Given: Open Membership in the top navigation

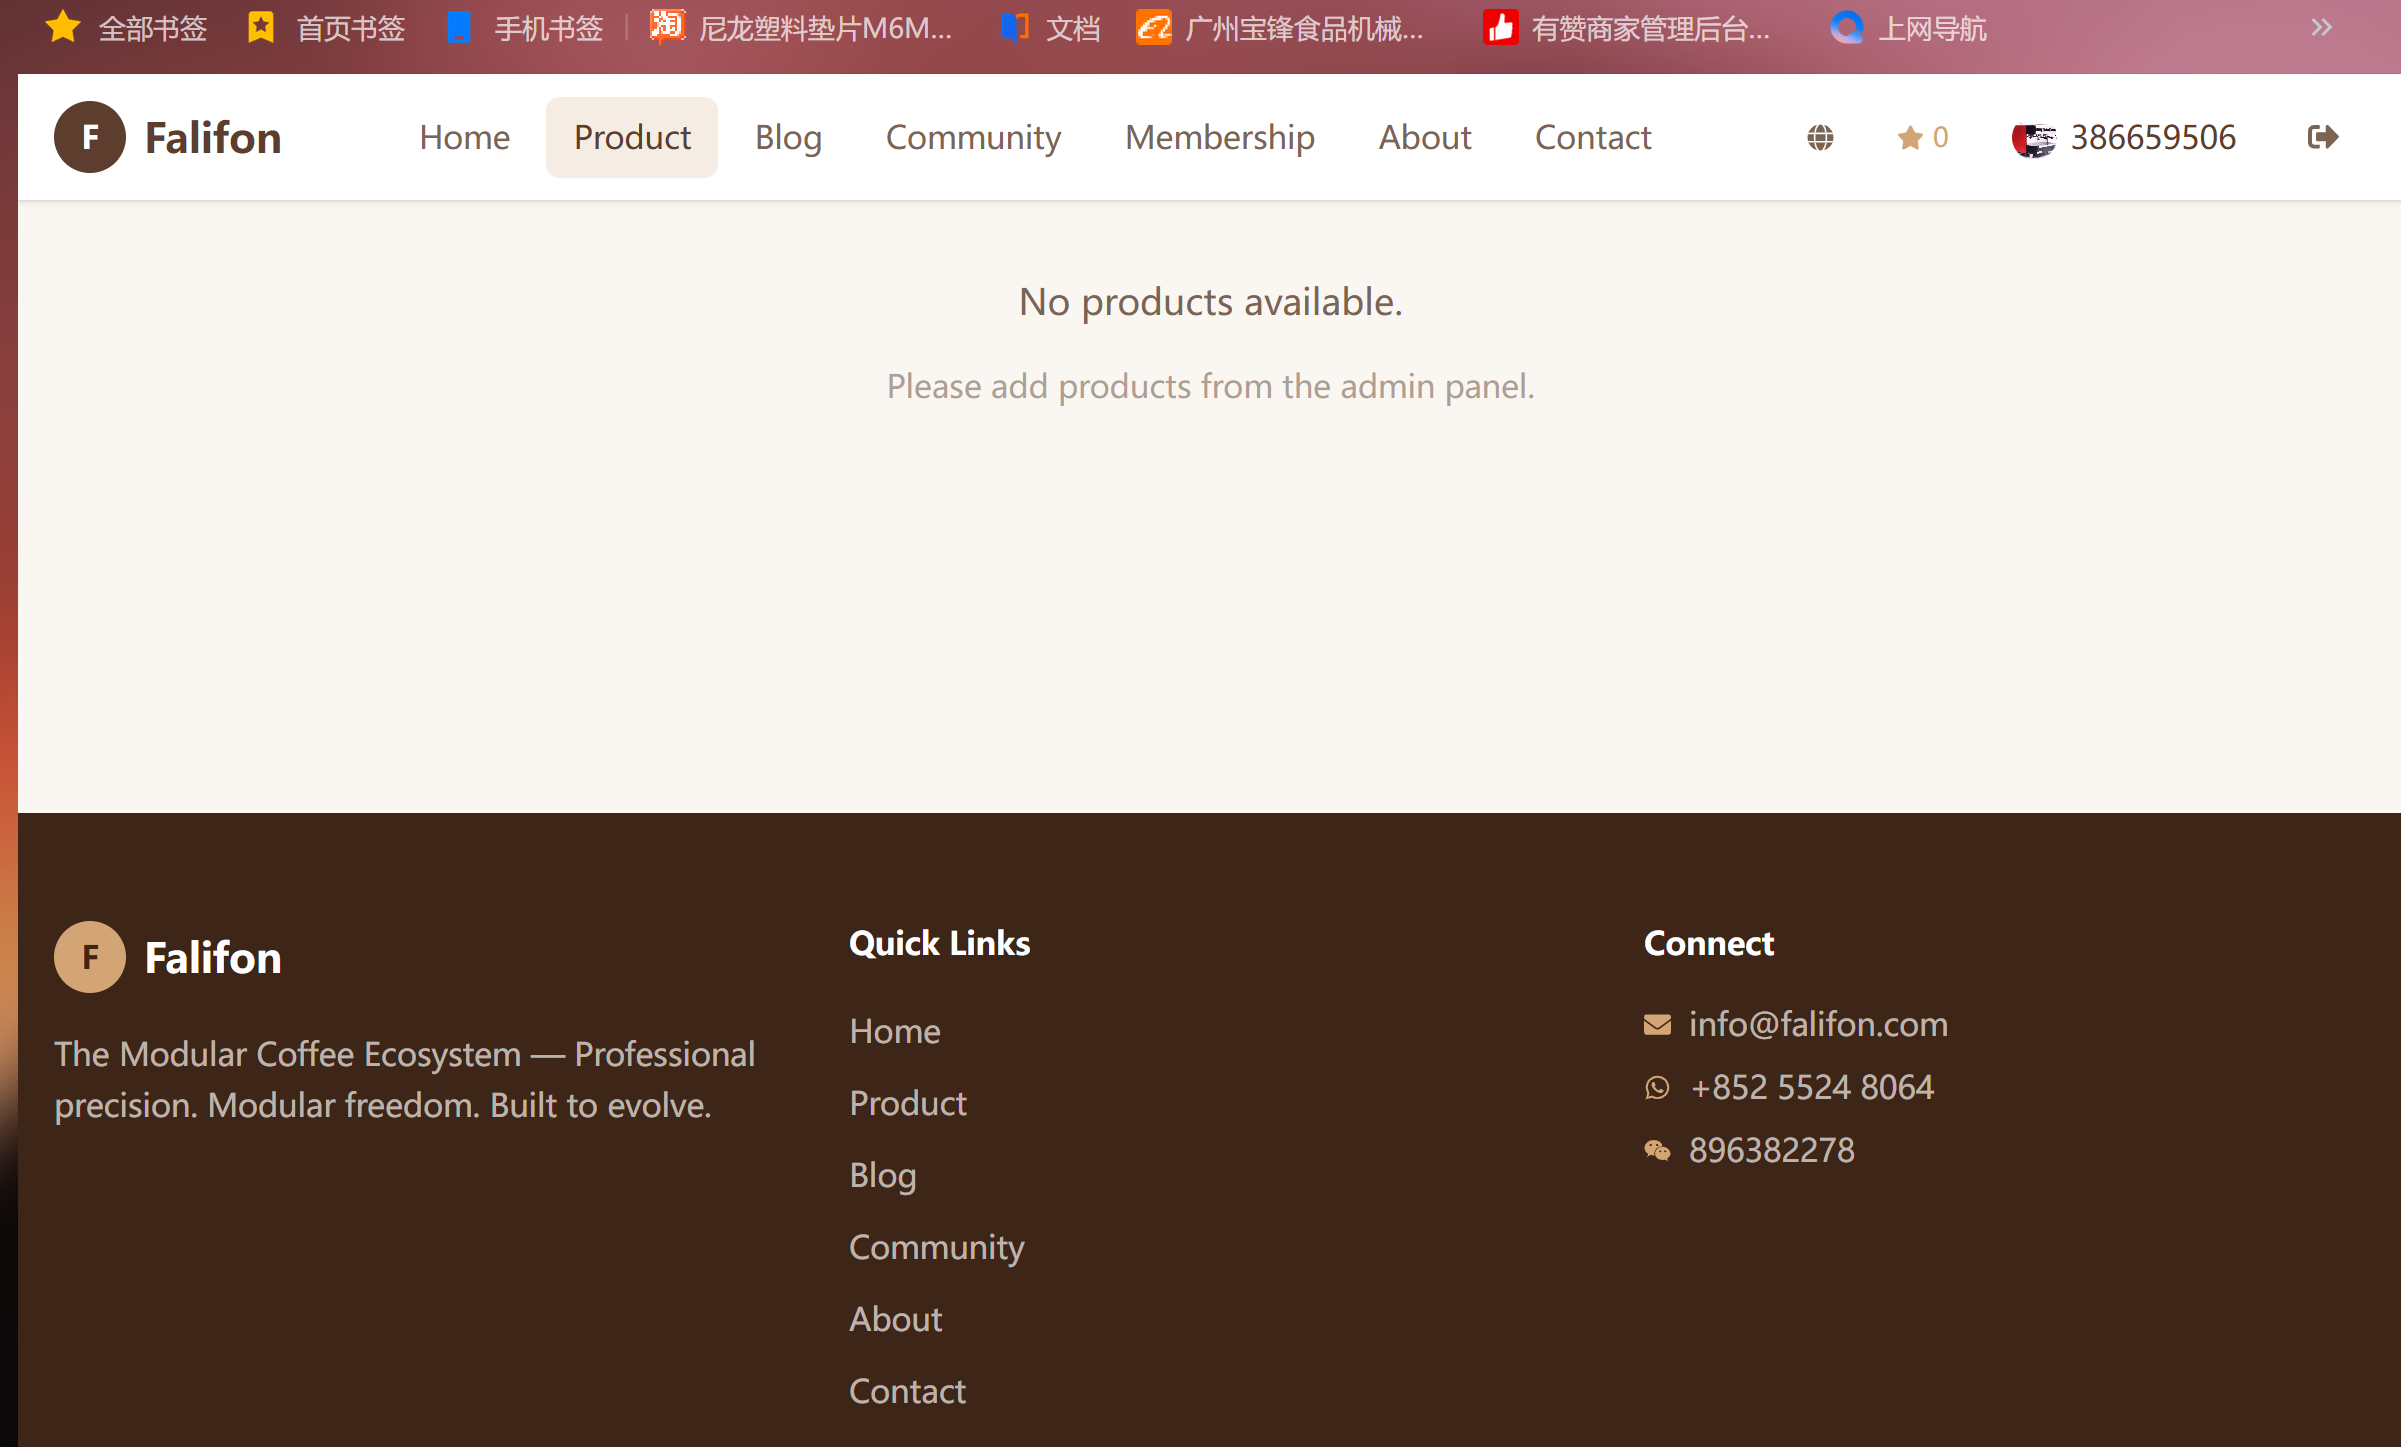Looking at the screenshot, I should pos(1220,137).
